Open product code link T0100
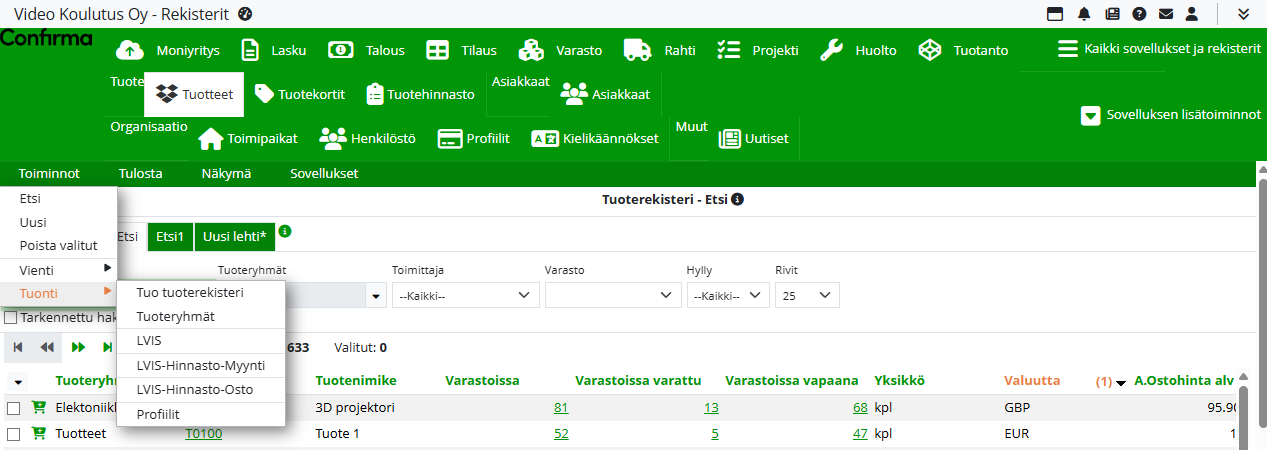 [x=203, y=434]
